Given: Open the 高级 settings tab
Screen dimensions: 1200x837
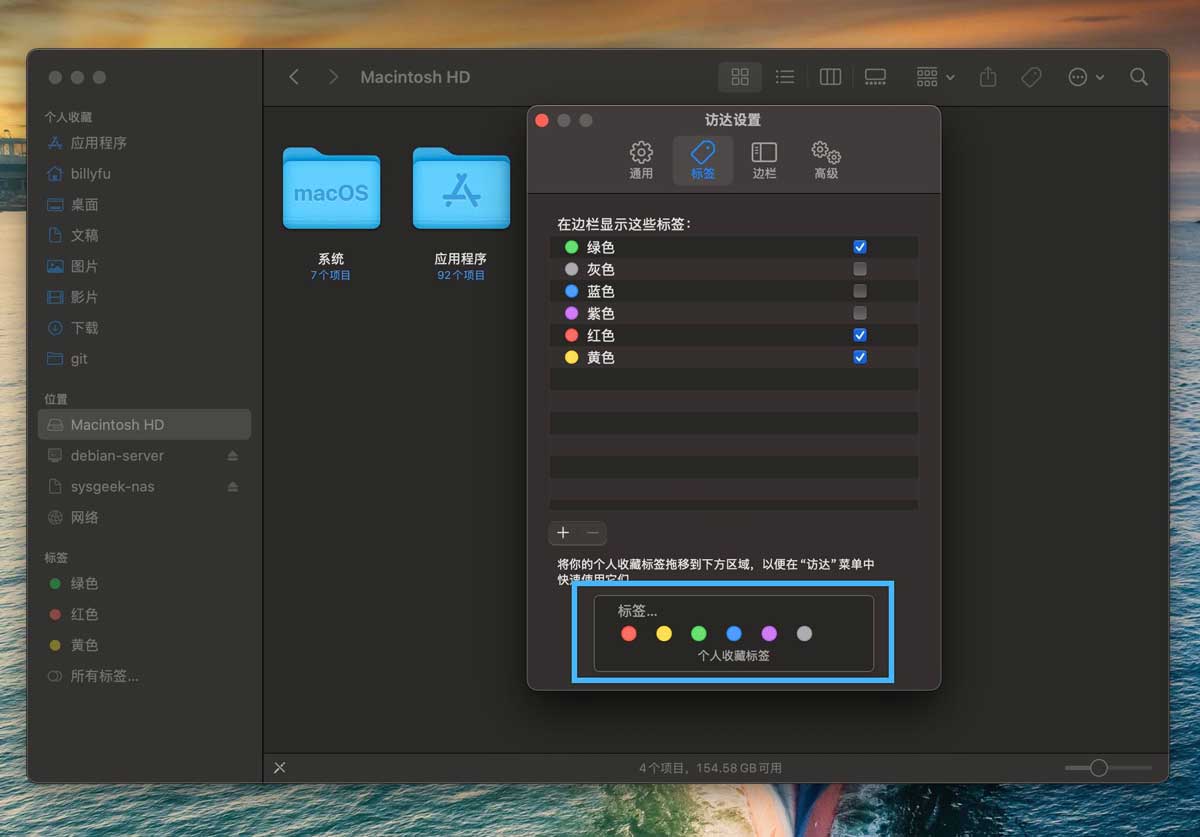Looking at the screenshot, I should 826,159.
